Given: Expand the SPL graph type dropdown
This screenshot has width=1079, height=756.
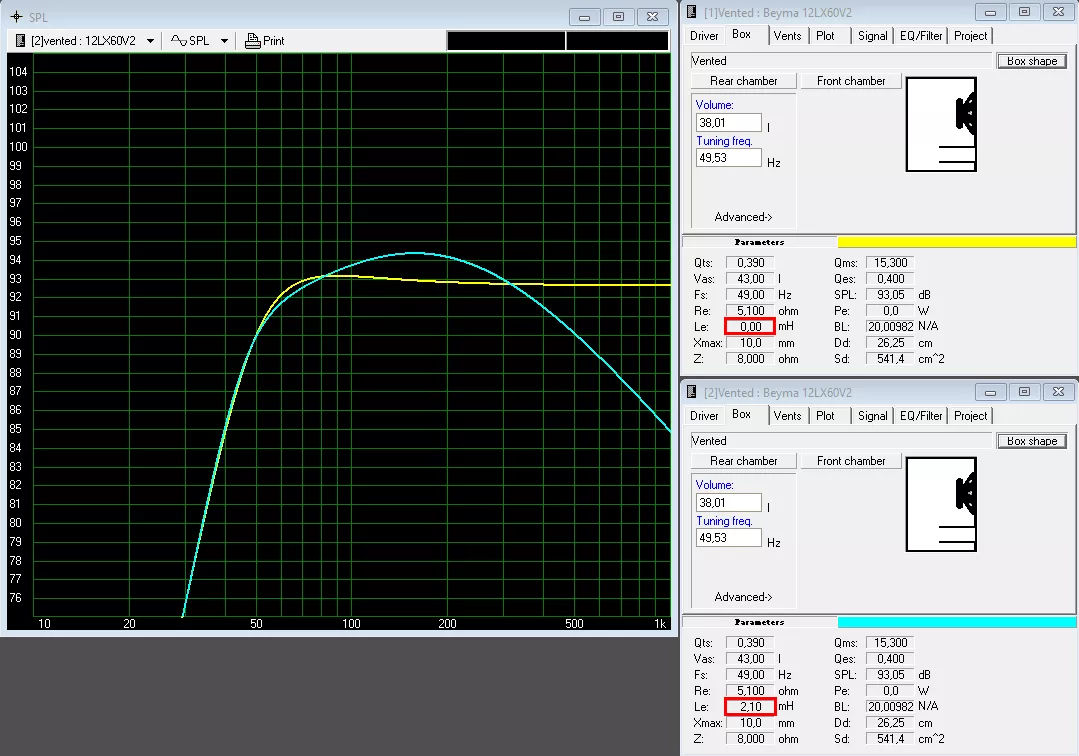Looking at the screenshot, I should (x=224, y=41).
